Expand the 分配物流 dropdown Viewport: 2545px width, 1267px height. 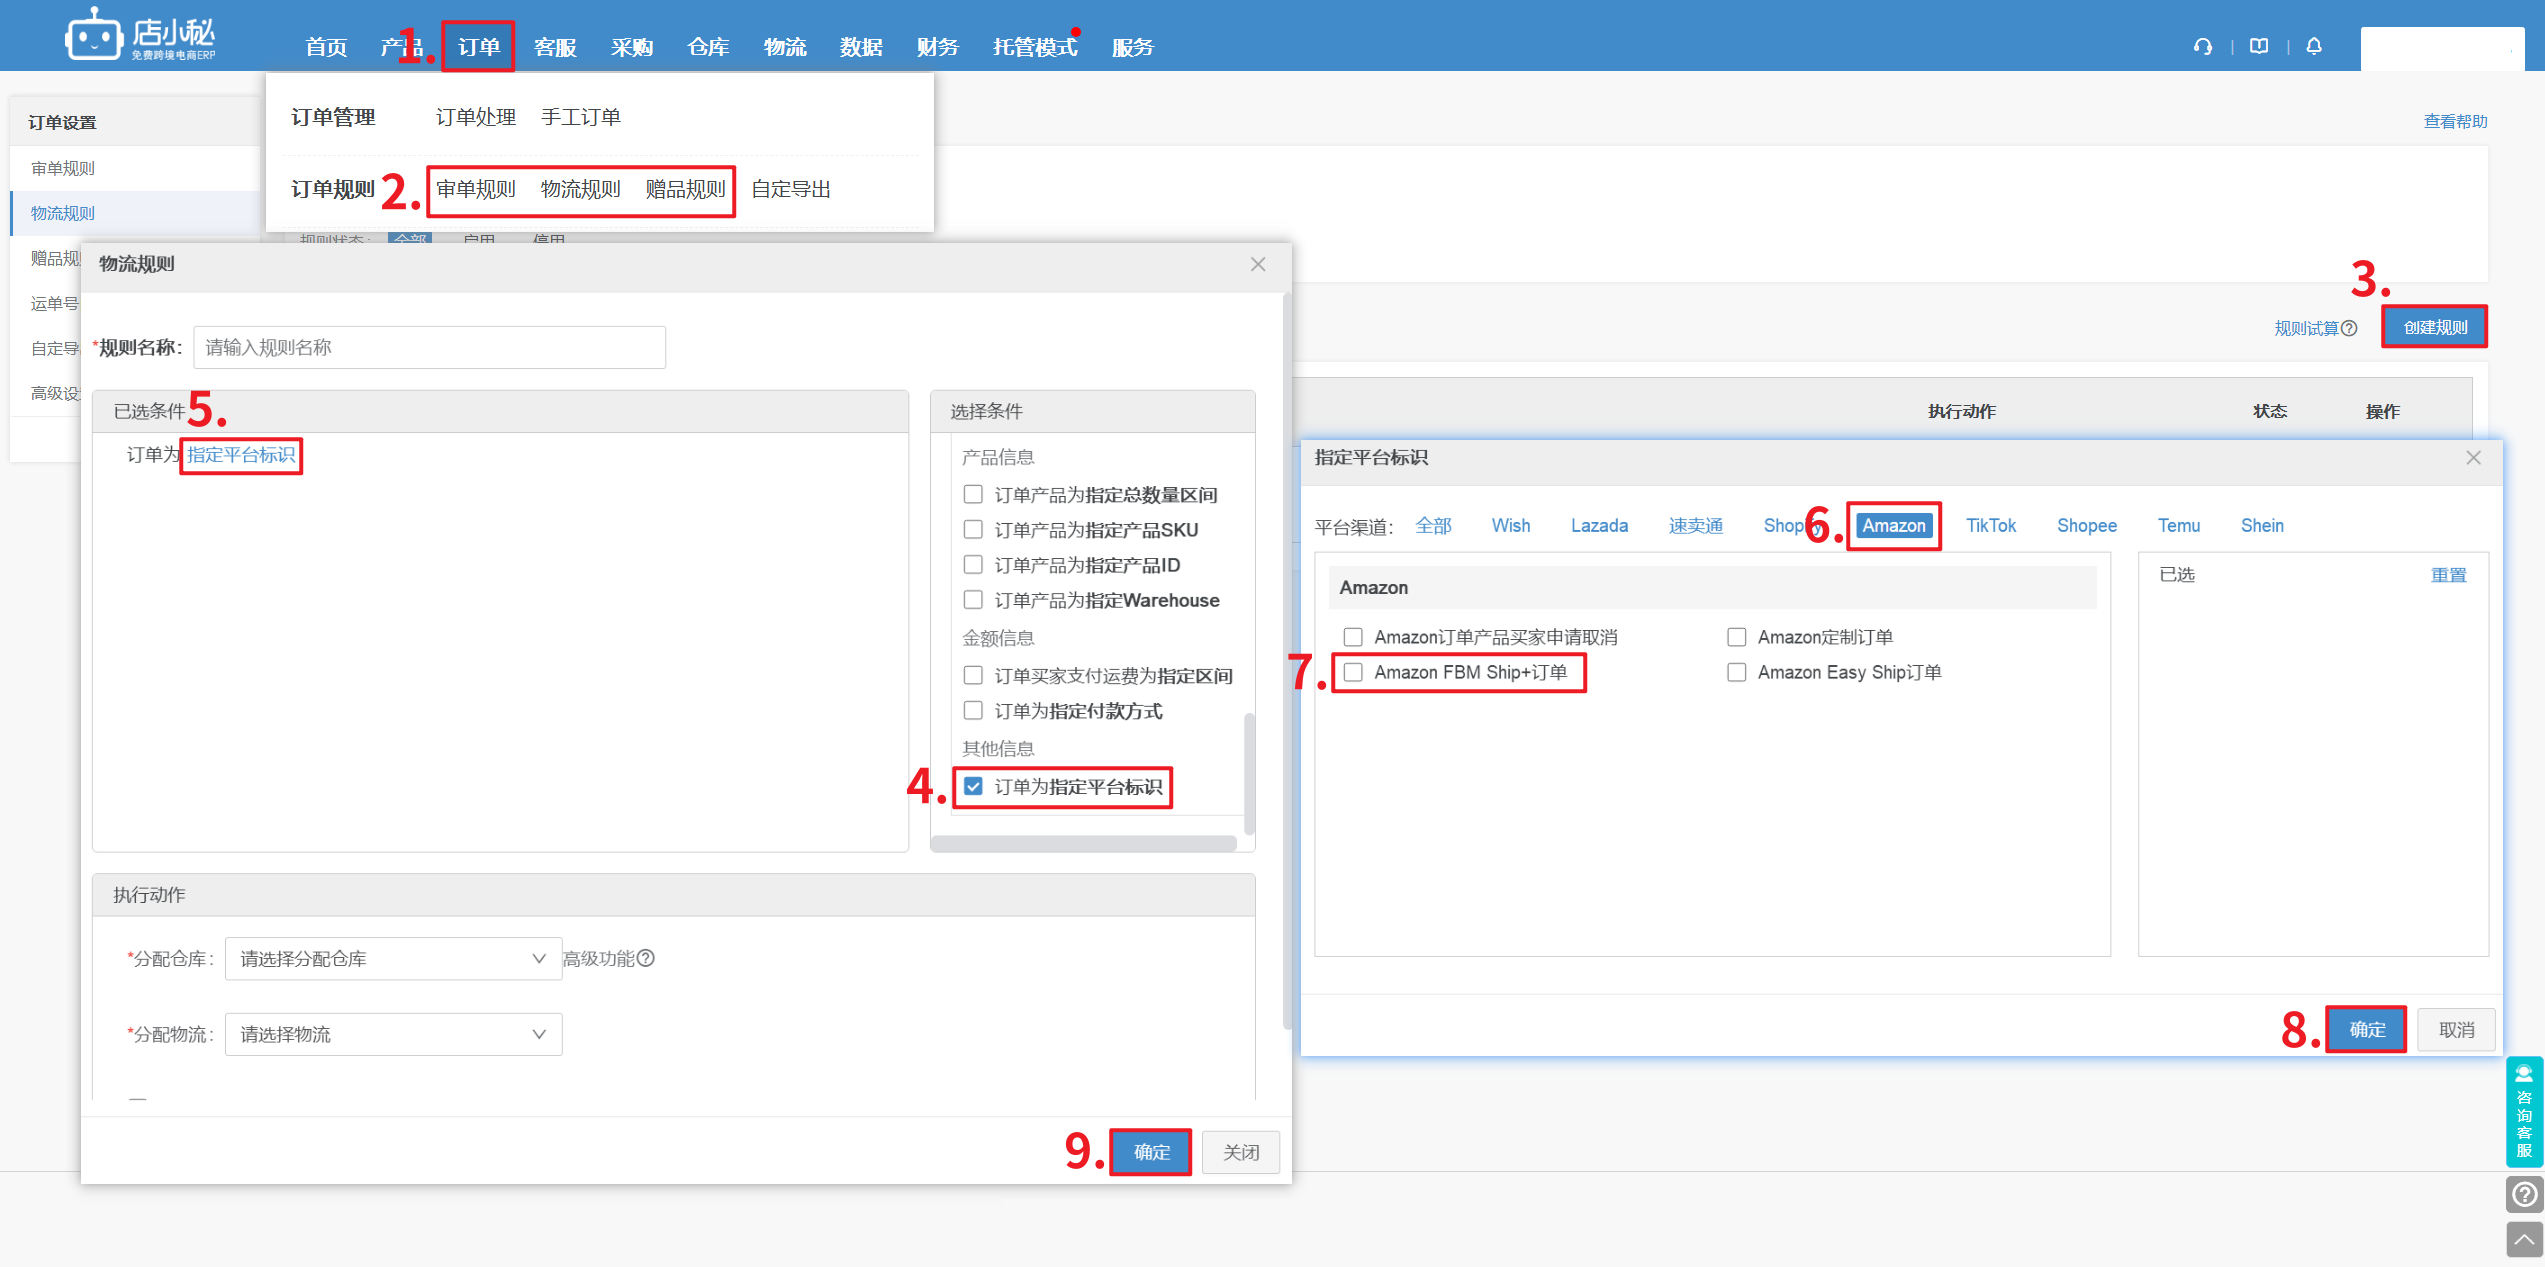coord(393,1034)
